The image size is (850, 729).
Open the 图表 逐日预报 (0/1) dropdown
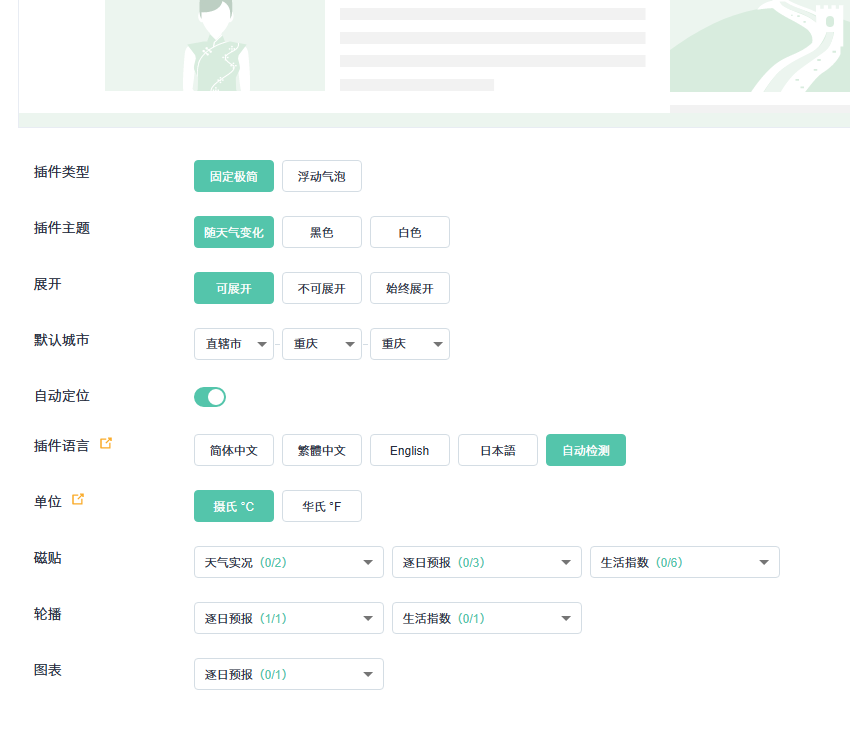pos(289,674)
